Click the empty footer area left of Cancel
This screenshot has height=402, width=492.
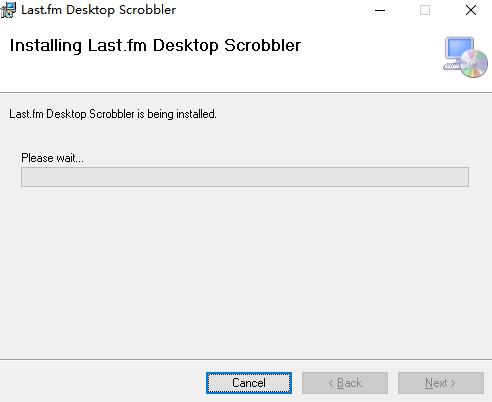[102, 383]
